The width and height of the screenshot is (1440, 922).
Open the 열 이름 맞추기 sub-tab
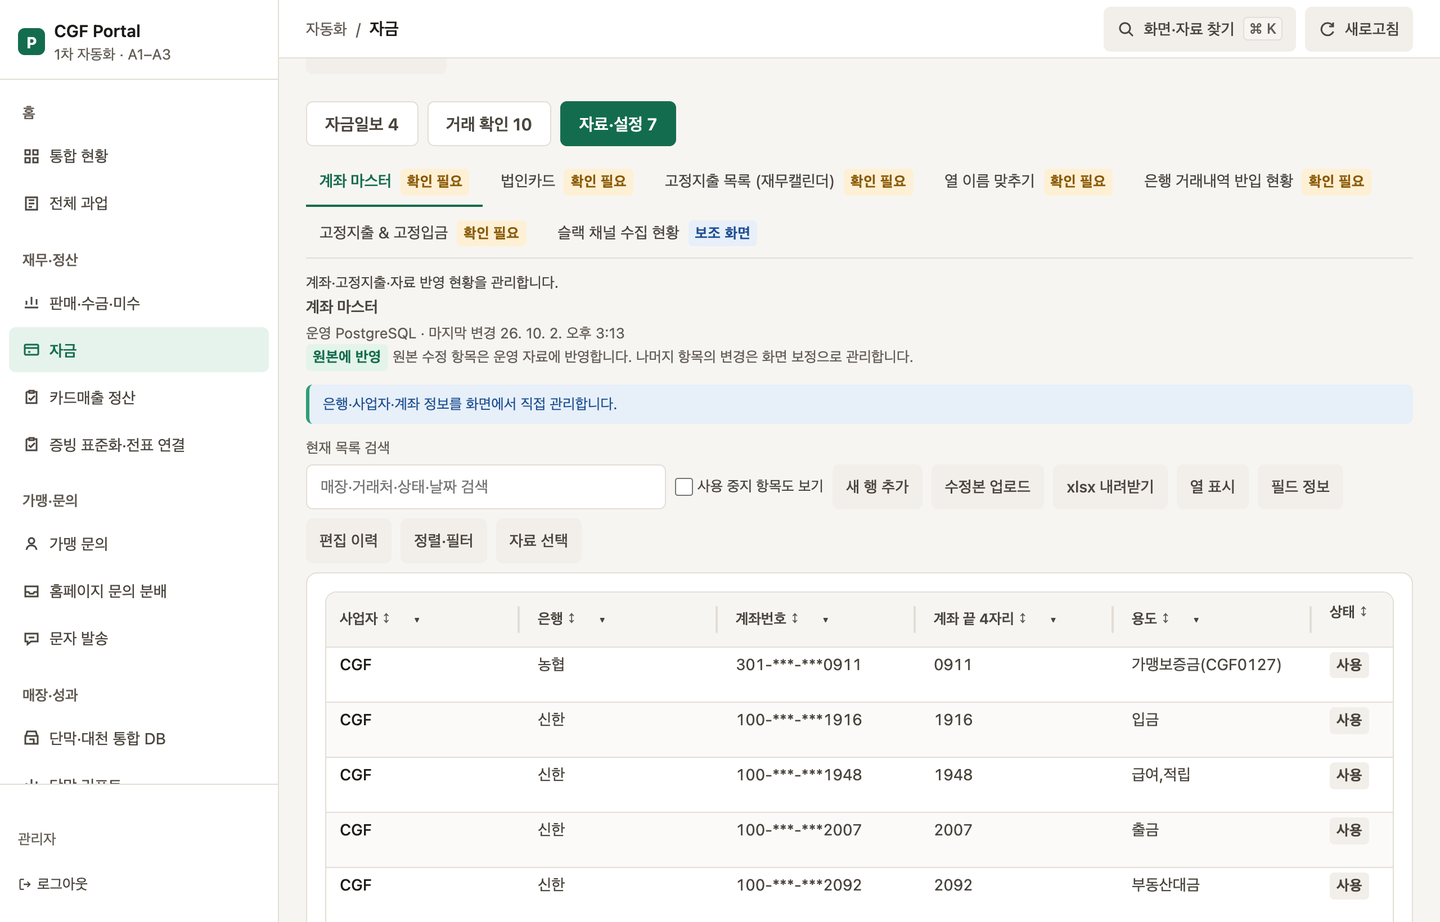(x=1028, y=181)
